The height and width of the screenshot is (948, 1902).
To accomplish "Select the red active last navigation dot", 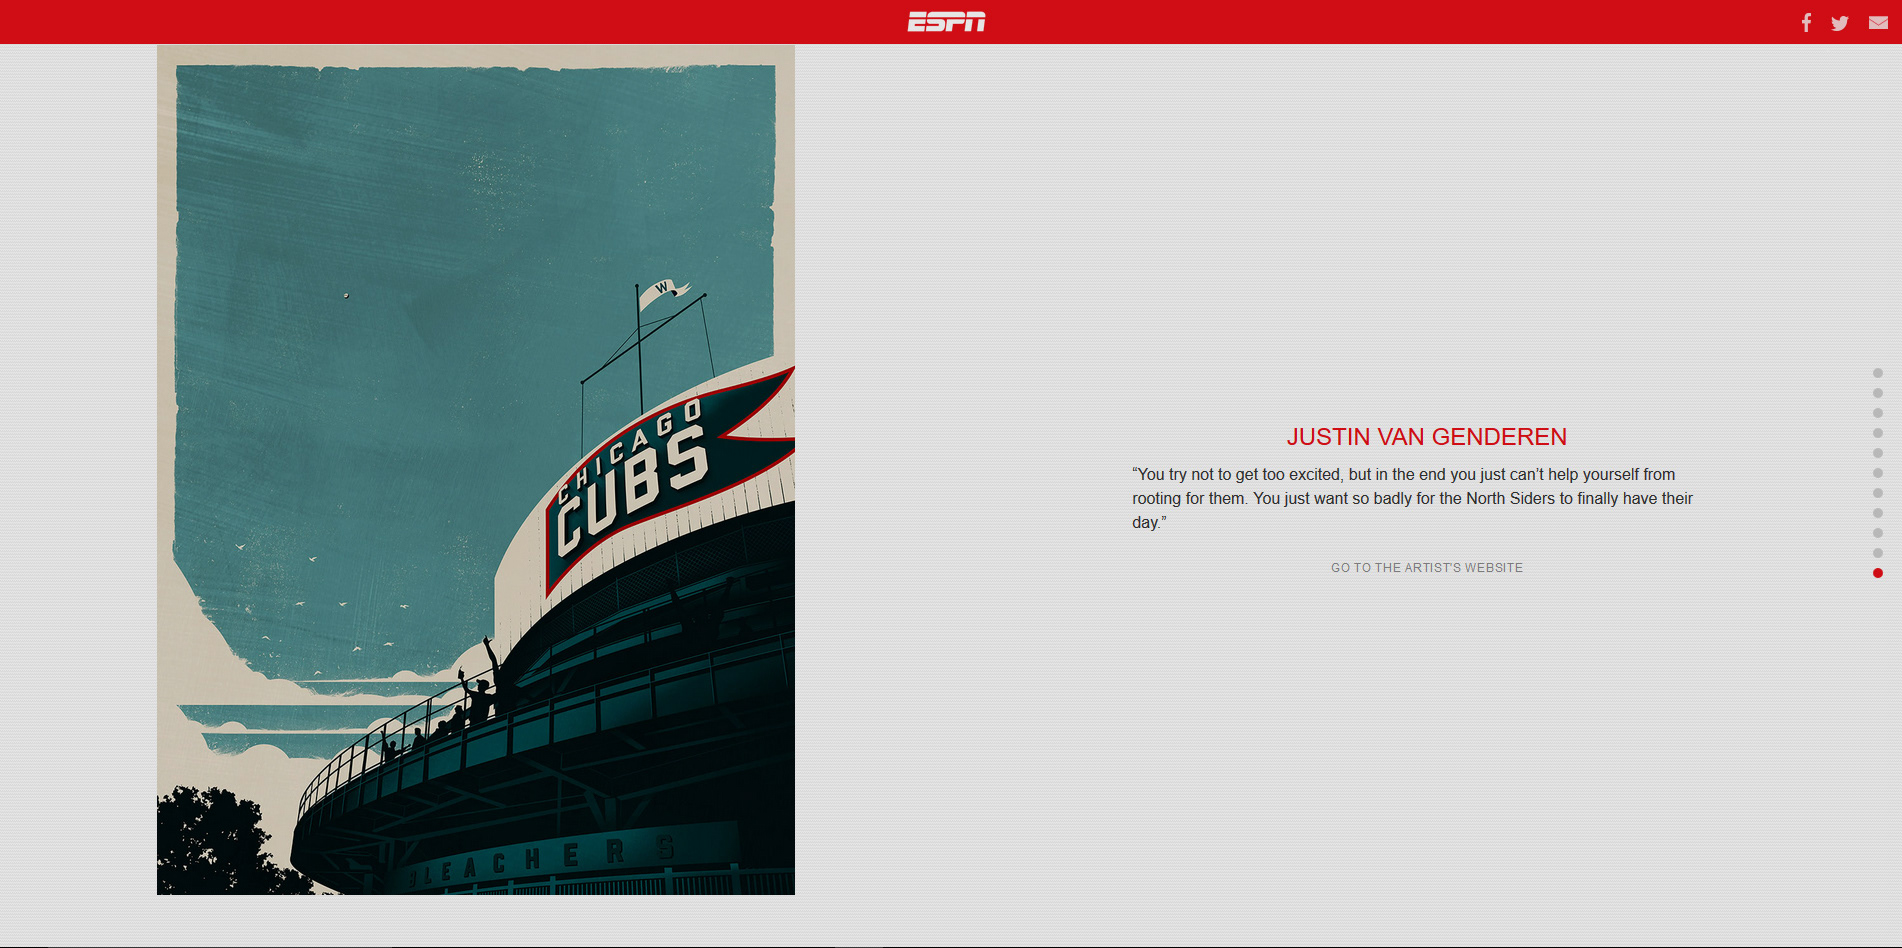I will tap(1878, 573).
